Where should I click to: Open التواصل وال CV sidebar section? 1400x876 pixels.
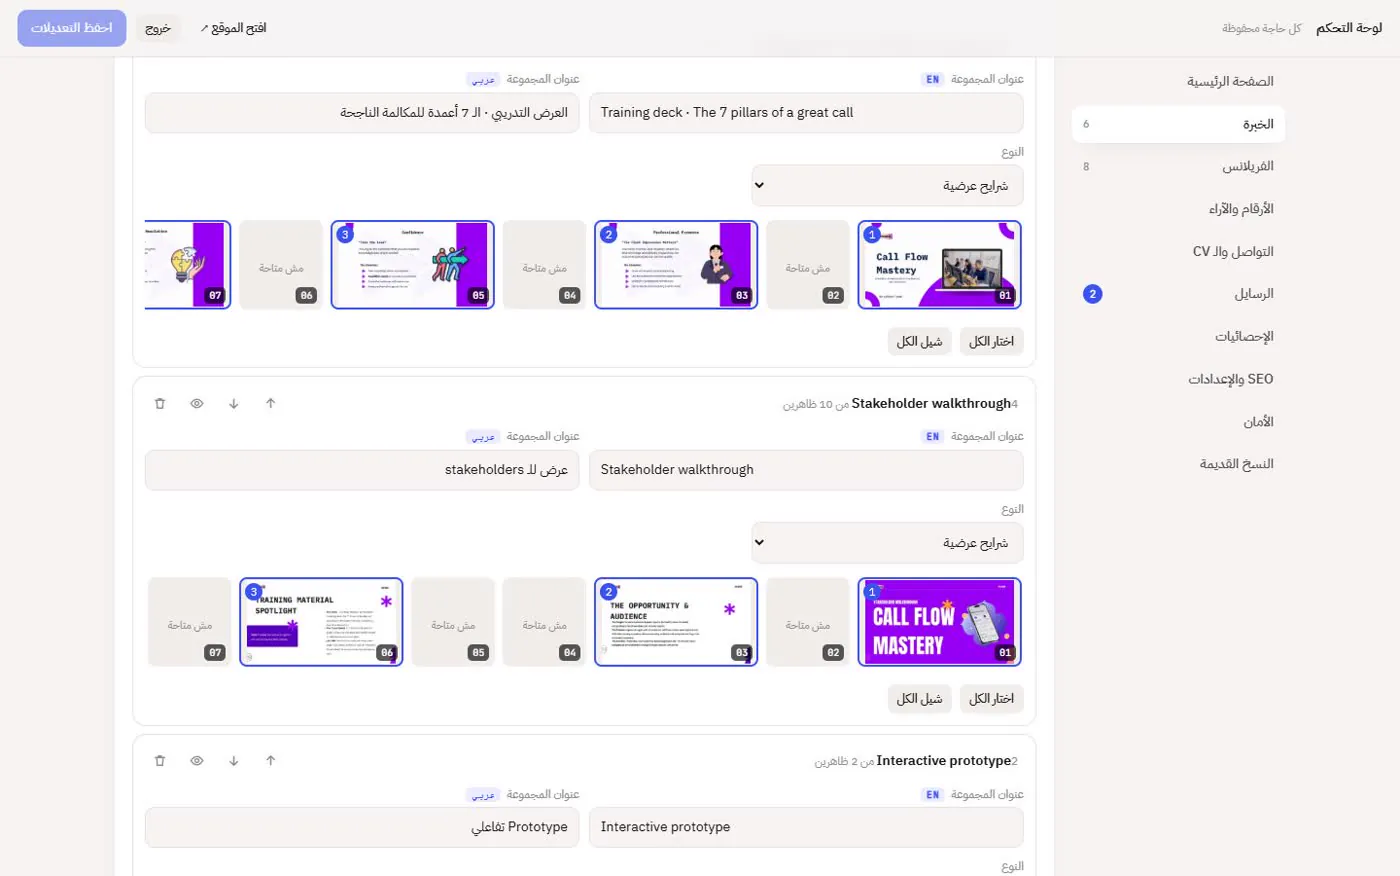[1178, 252]
